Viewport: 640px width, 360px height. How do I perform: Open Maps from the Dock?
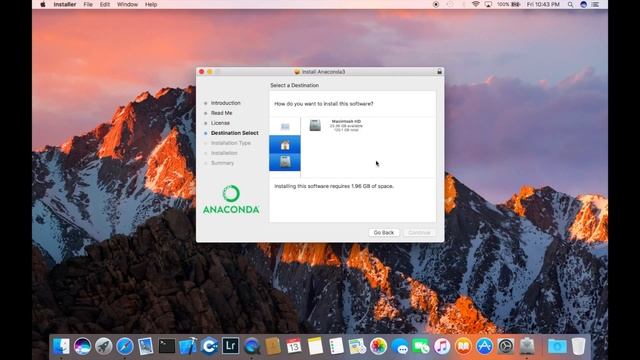[358, 347]
